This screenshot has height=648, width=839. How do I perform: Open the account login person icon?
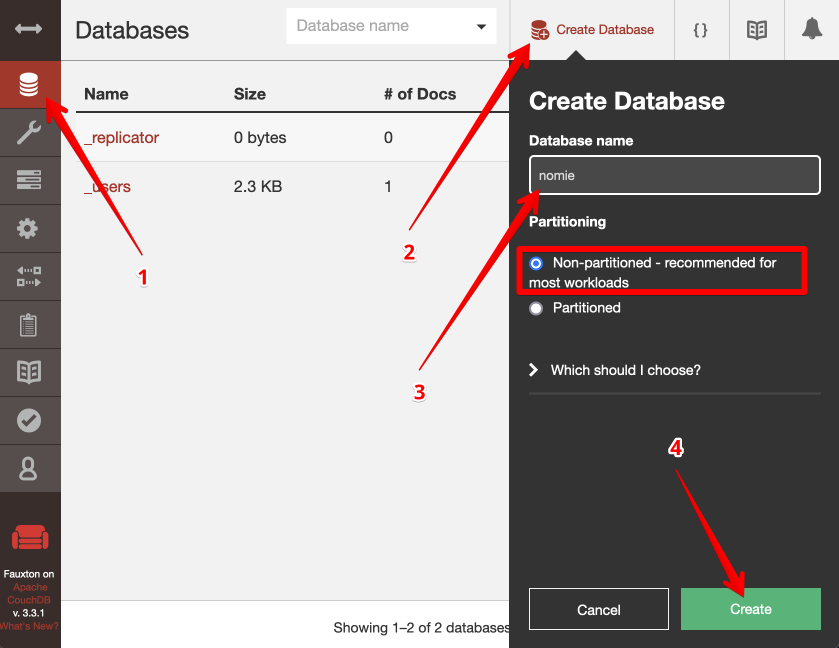30,468
